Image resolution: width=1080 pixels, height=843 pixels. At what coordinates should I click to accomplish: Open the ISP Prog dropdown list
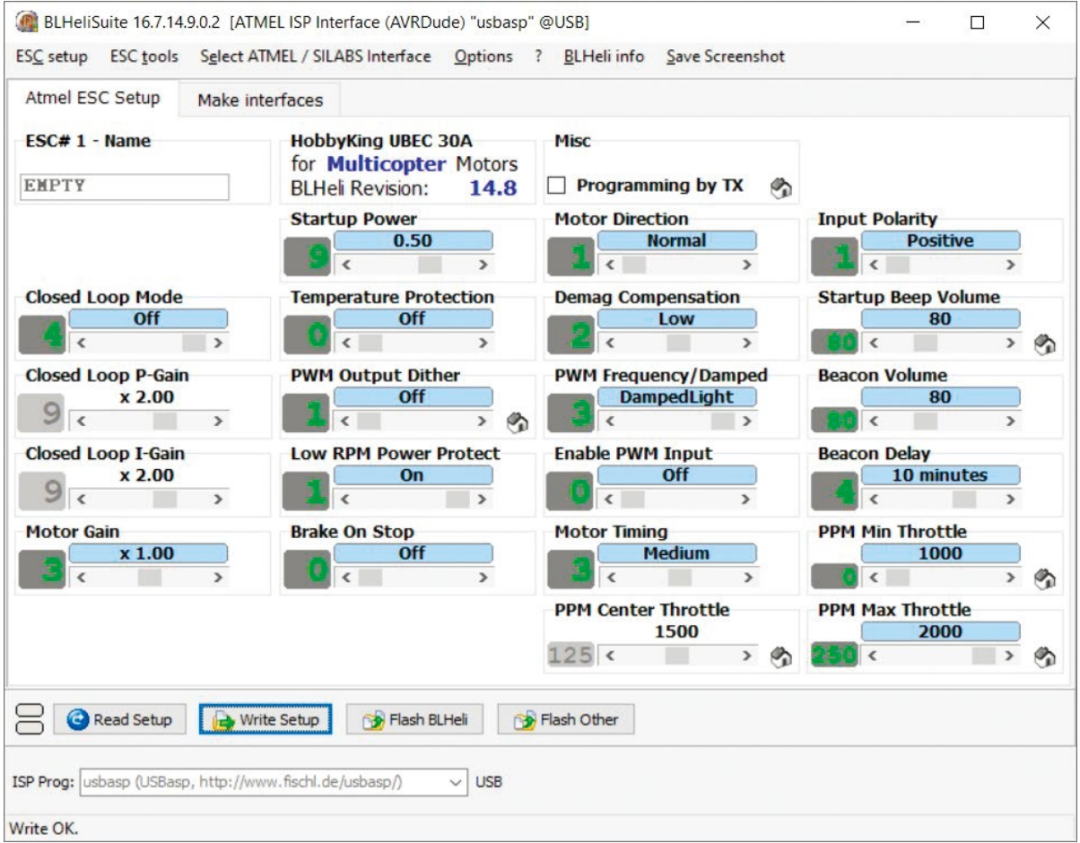(455, 782)
